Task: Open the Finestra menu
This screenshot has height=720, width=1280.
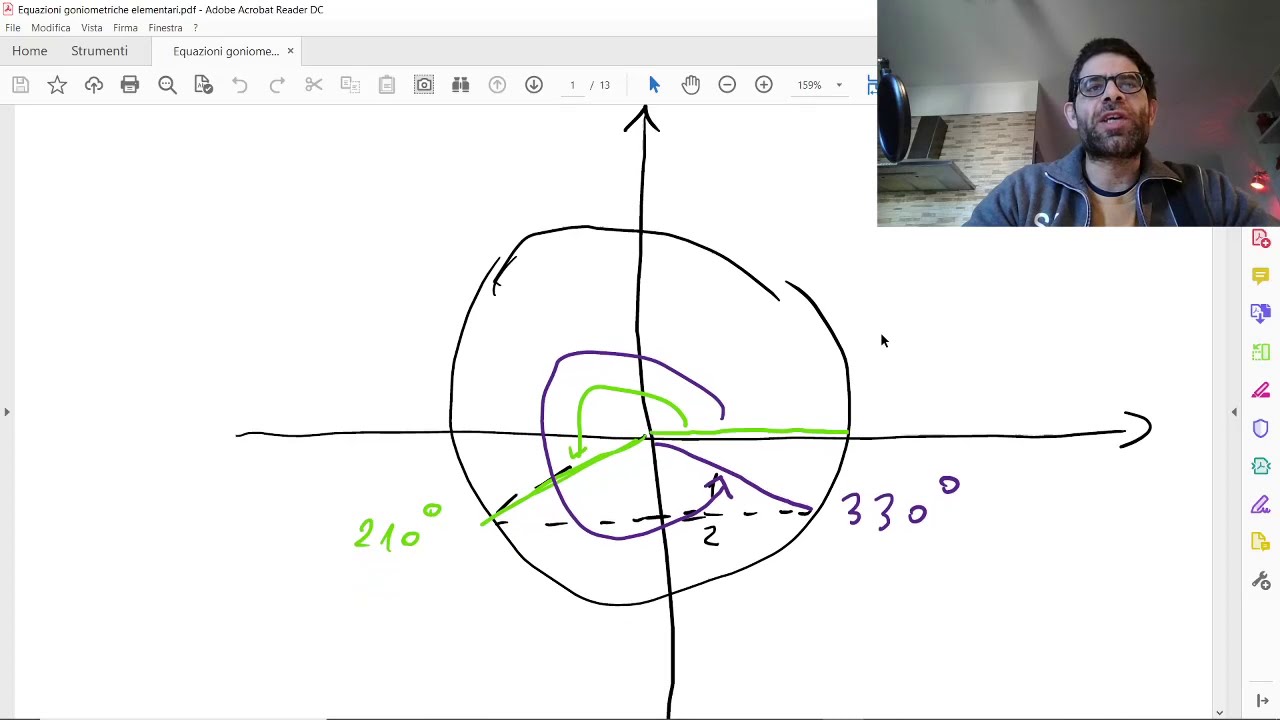Action: click(x=165, y=27)
